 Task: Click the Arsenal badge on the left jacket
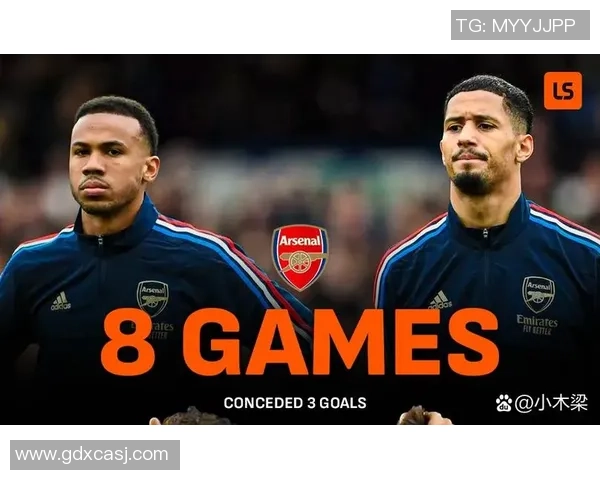tap(153, 299)
